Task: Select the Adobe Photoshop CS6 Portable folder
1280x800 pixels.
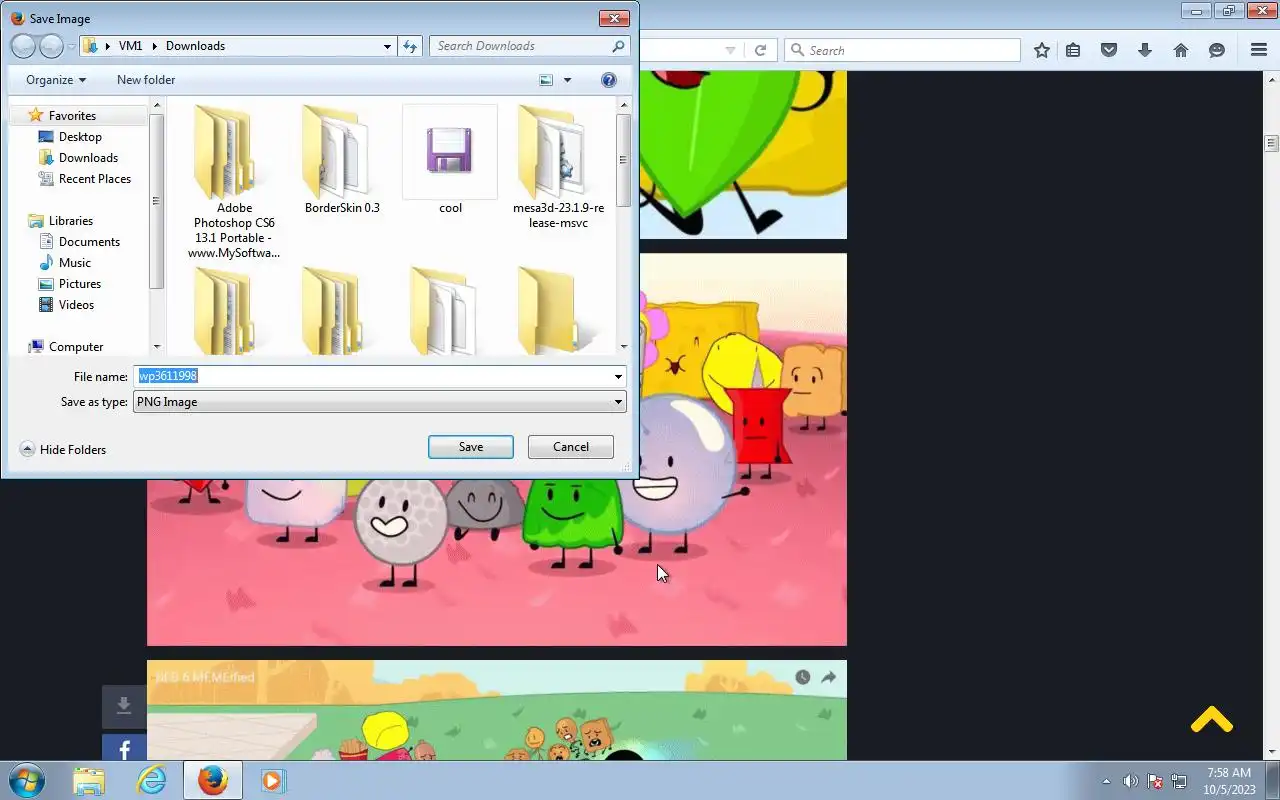Action: tap(234, 181)
